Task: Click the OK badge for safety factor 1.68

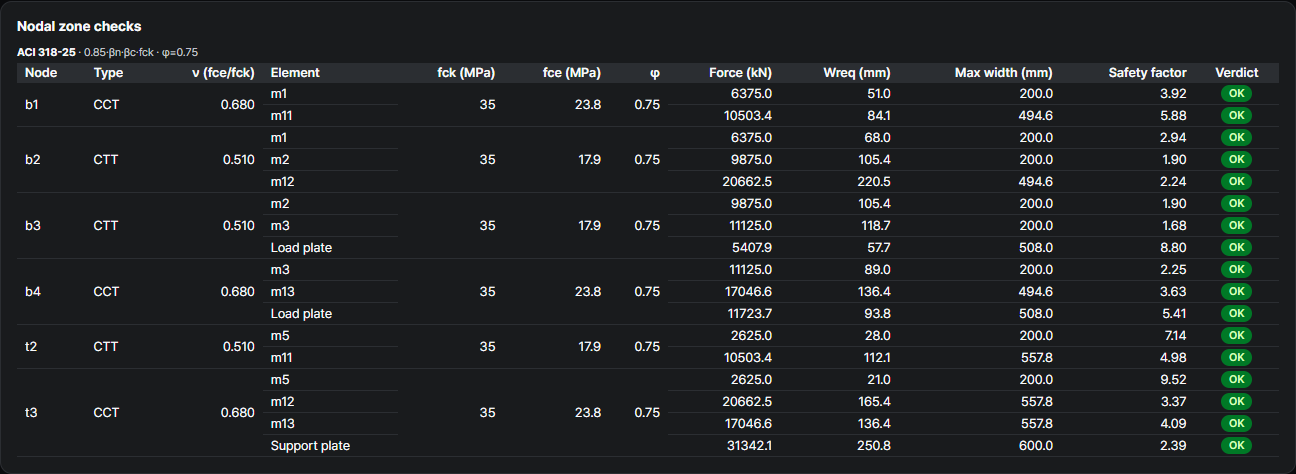Action: pos(1236,225)
